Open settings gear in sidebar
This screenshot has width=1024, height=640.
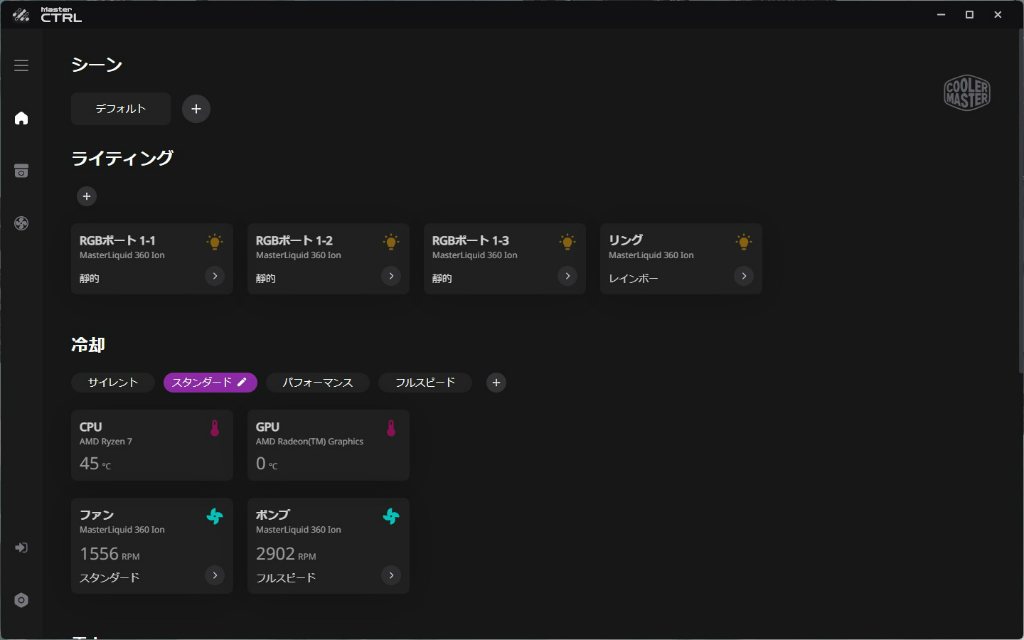pyautogui.click(x=21, y=600)
